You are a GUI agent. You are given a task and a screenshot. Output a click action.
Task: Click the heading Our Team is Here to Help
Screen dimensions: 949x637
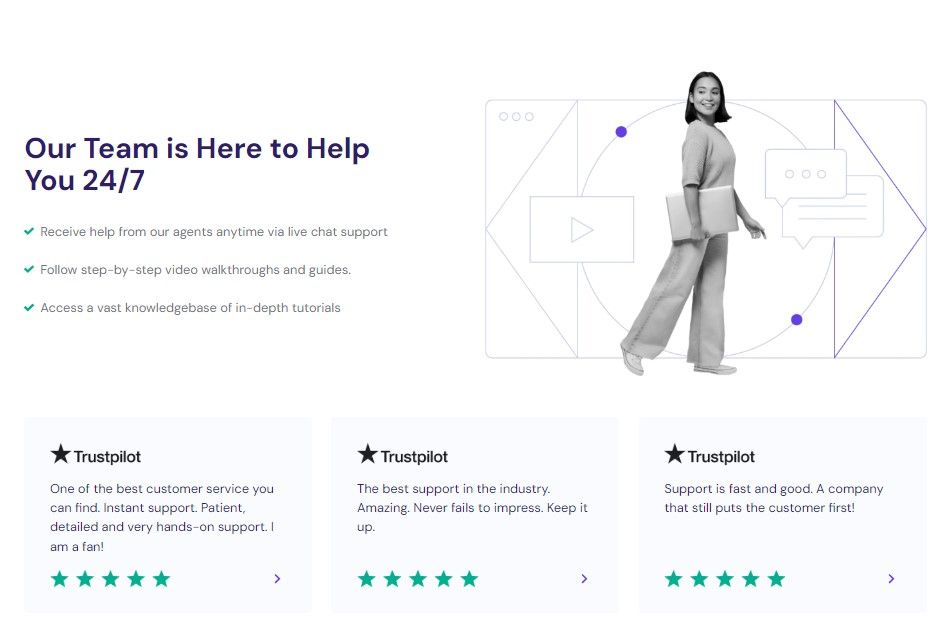197,164
